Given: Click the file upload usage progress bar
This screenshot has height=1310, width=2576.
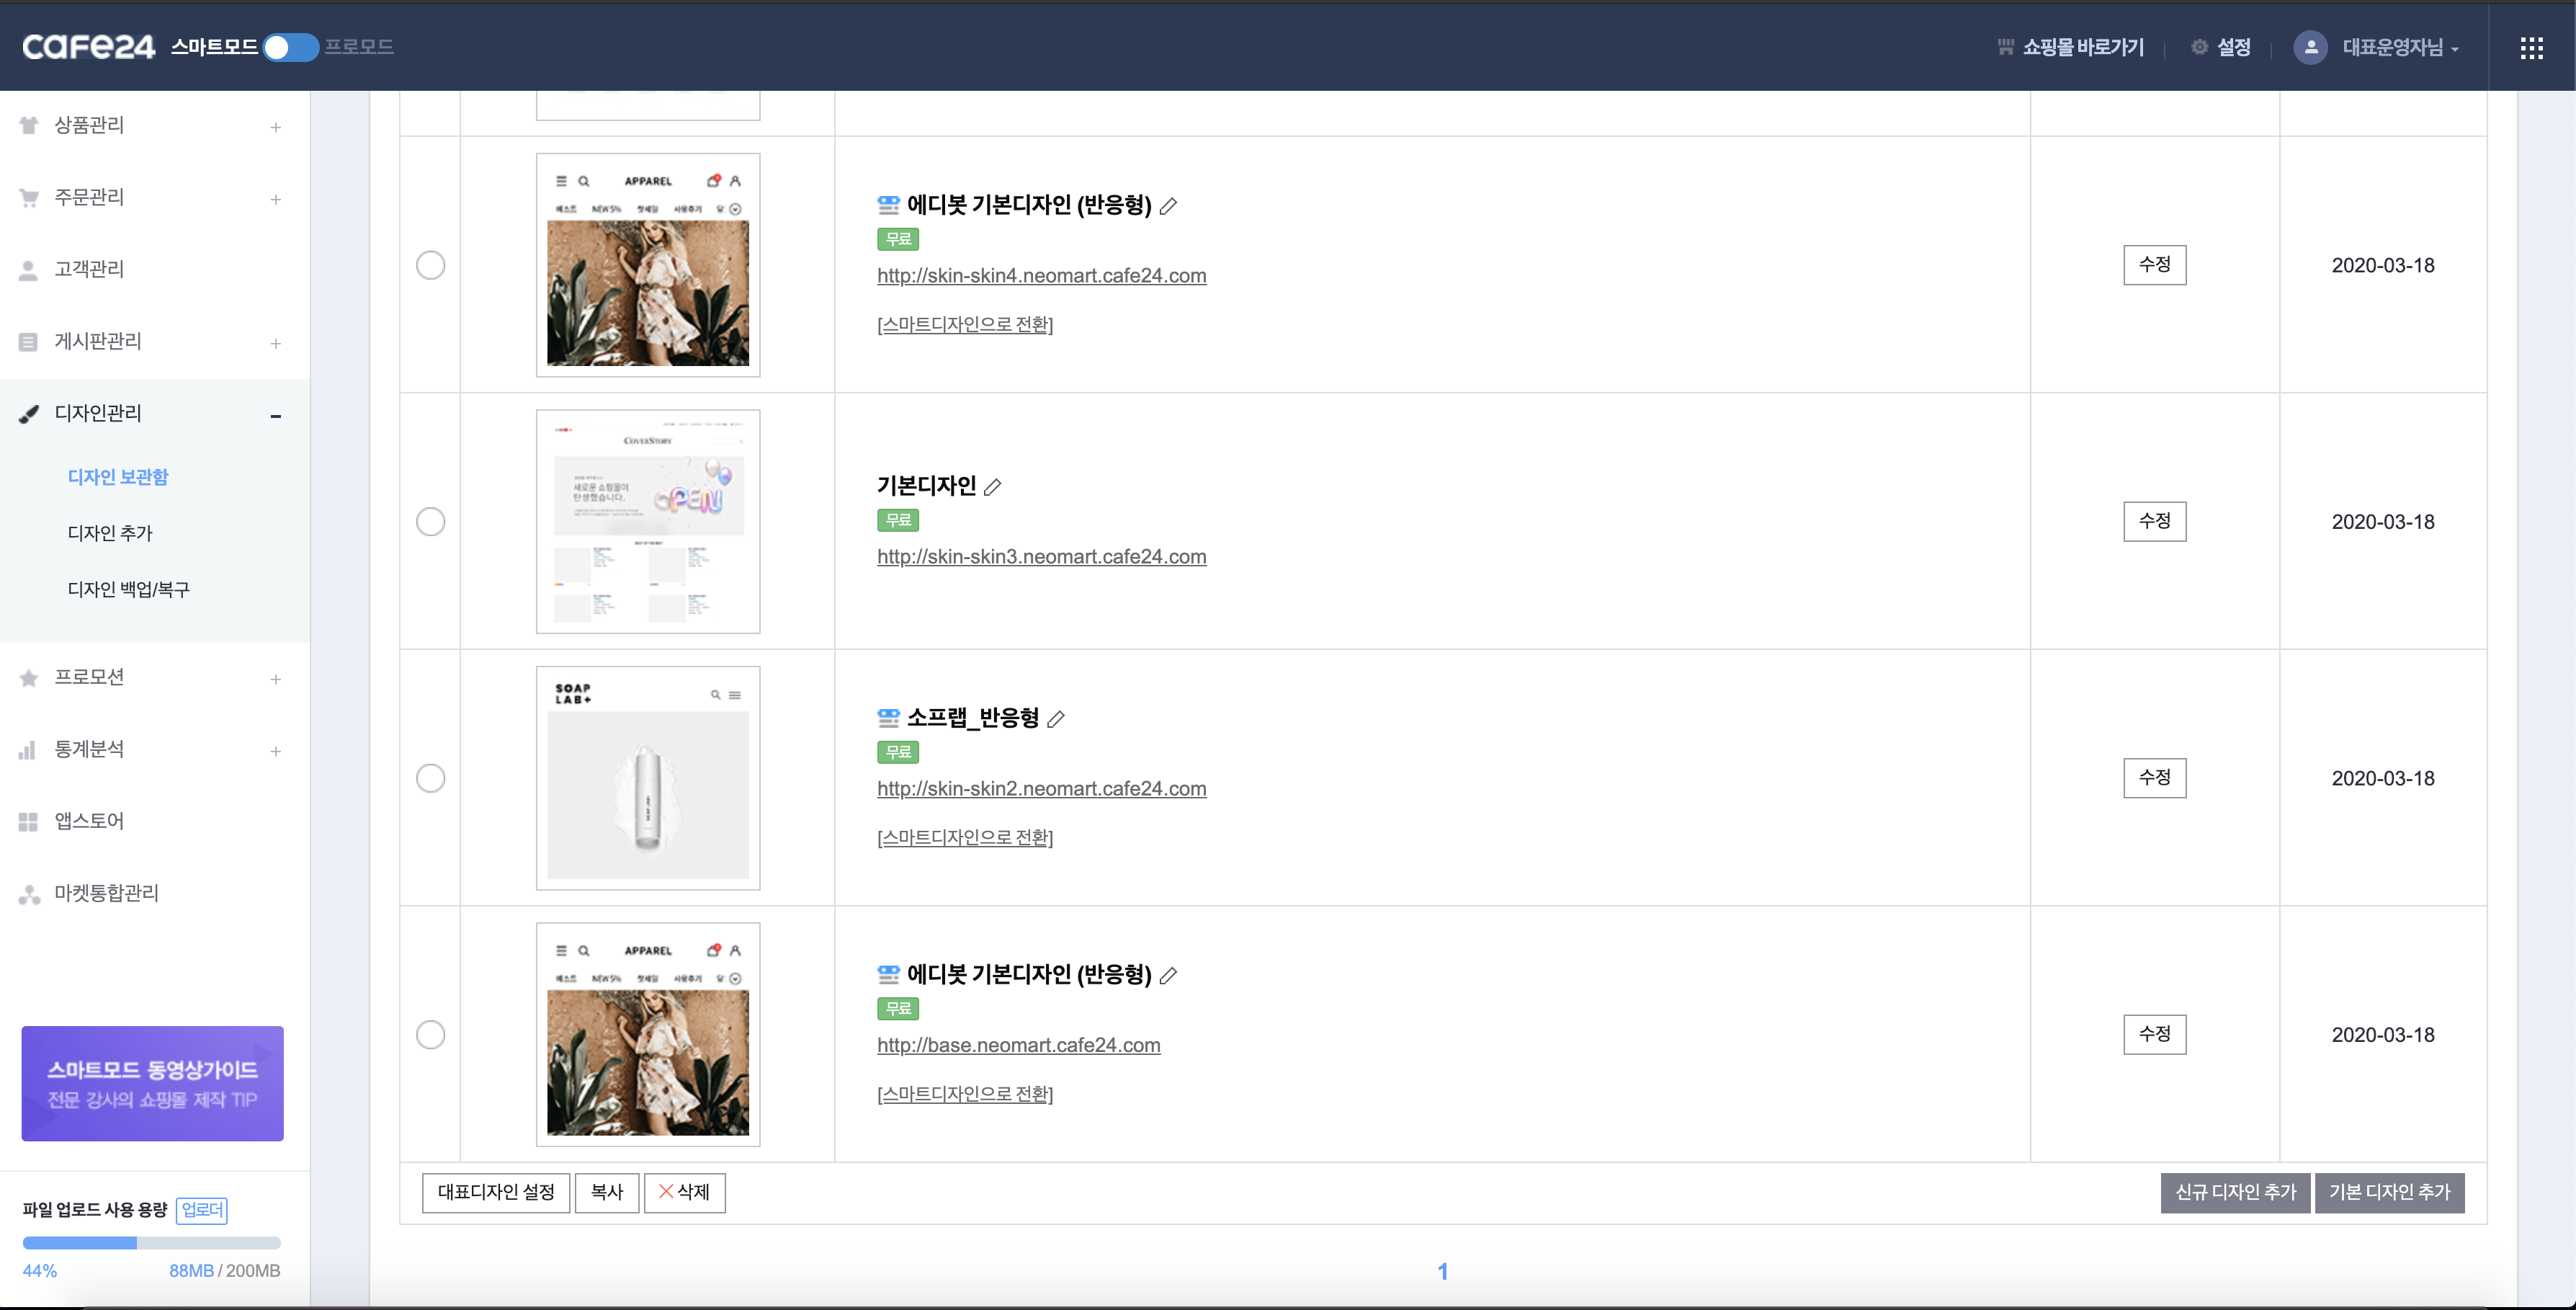Looking at the screenshot, I should point(151,1243).
